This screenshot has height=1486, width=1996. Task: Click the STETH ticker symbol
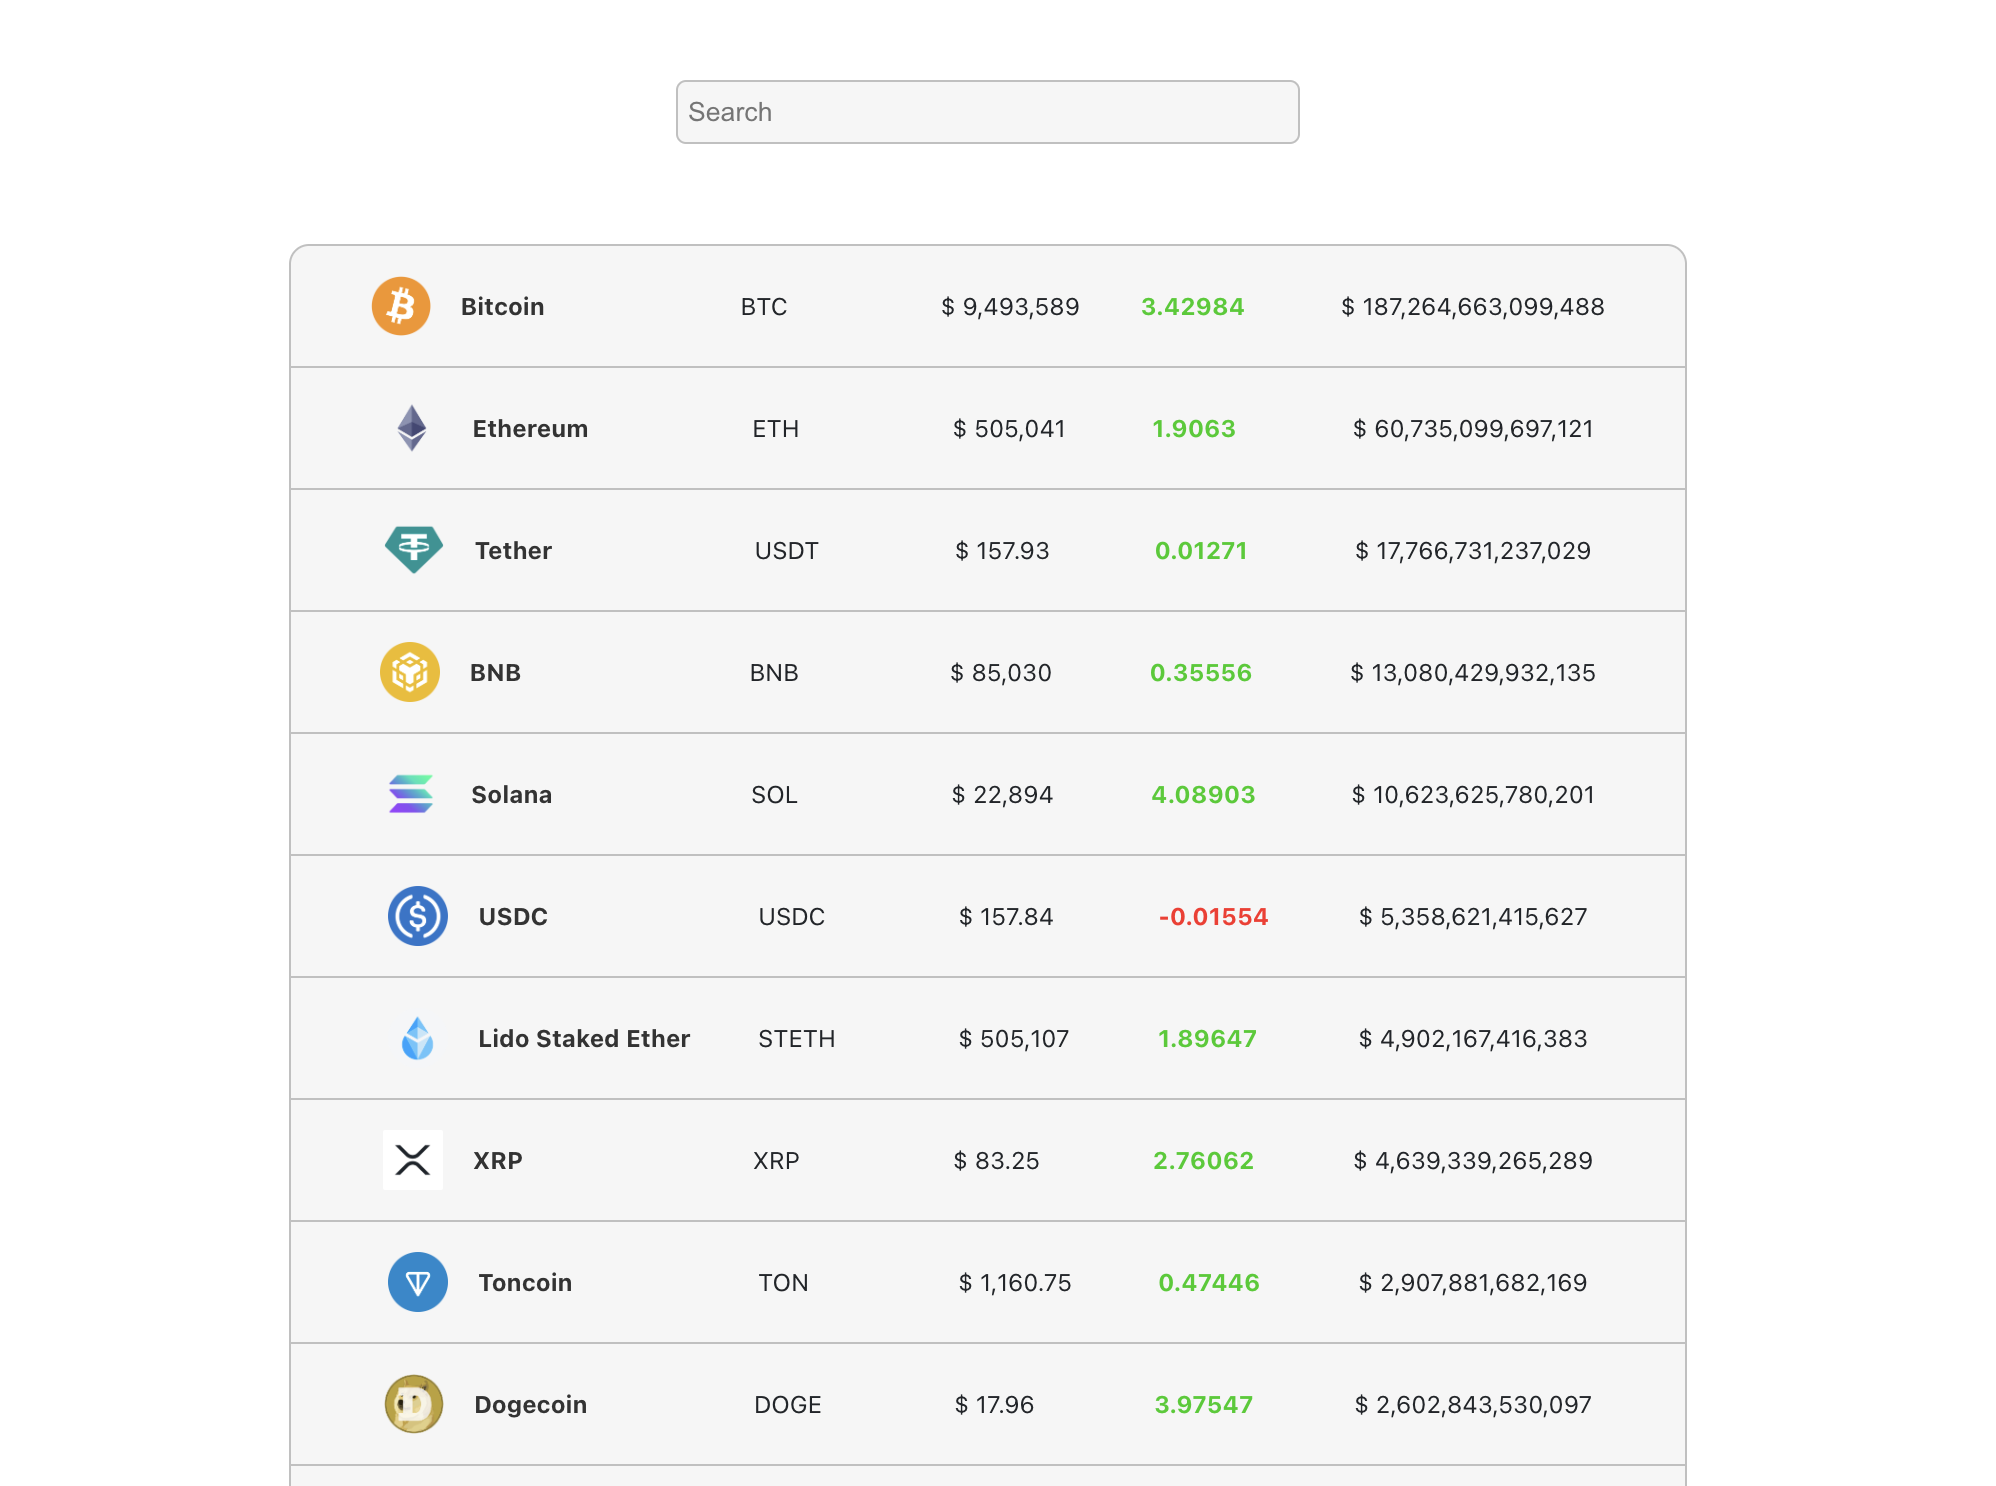pyautogui.click(x=796, y=1039)
